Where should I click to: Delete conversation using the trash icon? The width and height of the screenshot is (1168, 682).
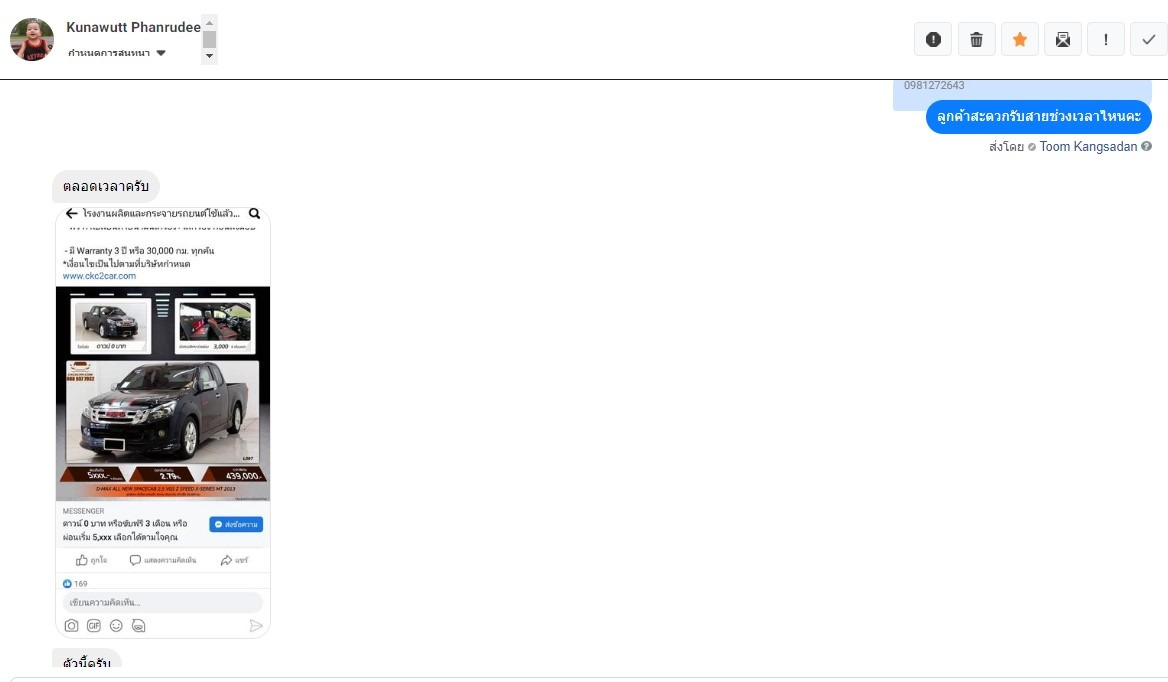point(976,39)
